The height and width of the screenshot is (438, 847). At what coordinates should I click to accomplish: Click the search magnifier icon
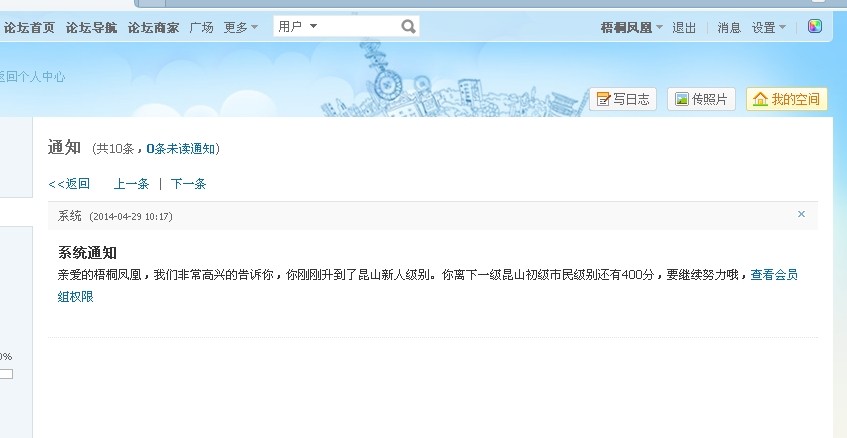click(408, 26)
